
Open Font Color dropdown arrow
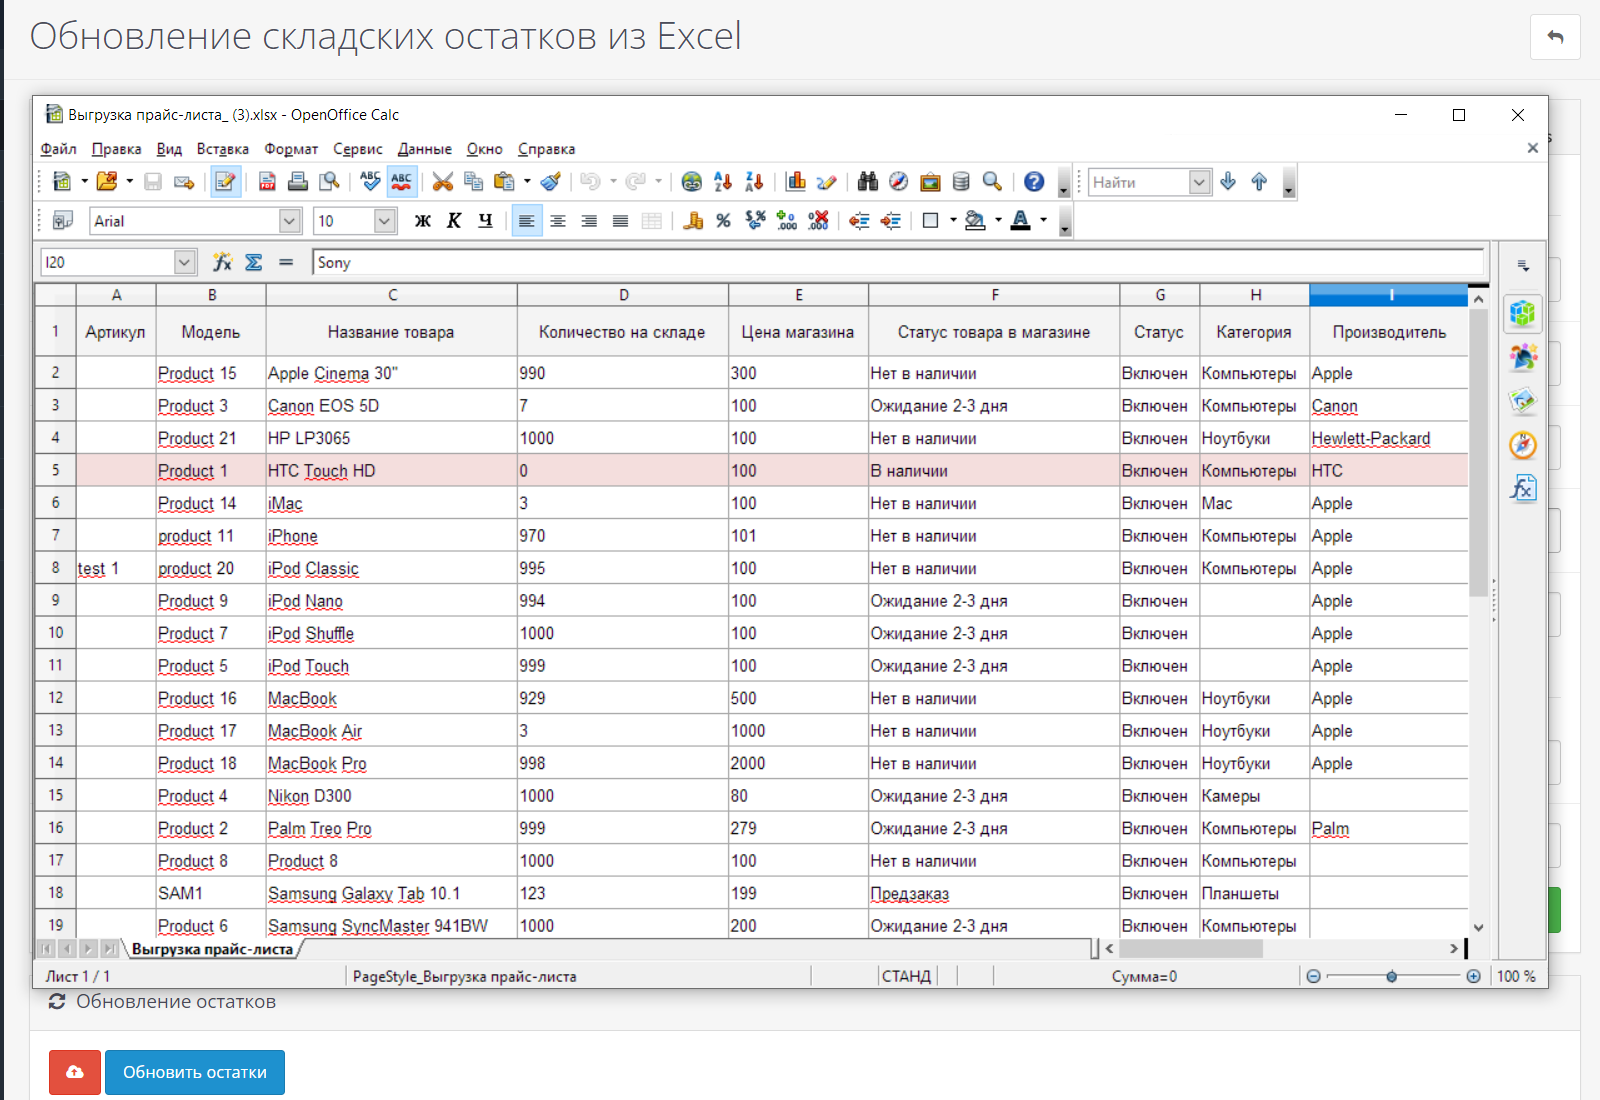pos(1043,221)
